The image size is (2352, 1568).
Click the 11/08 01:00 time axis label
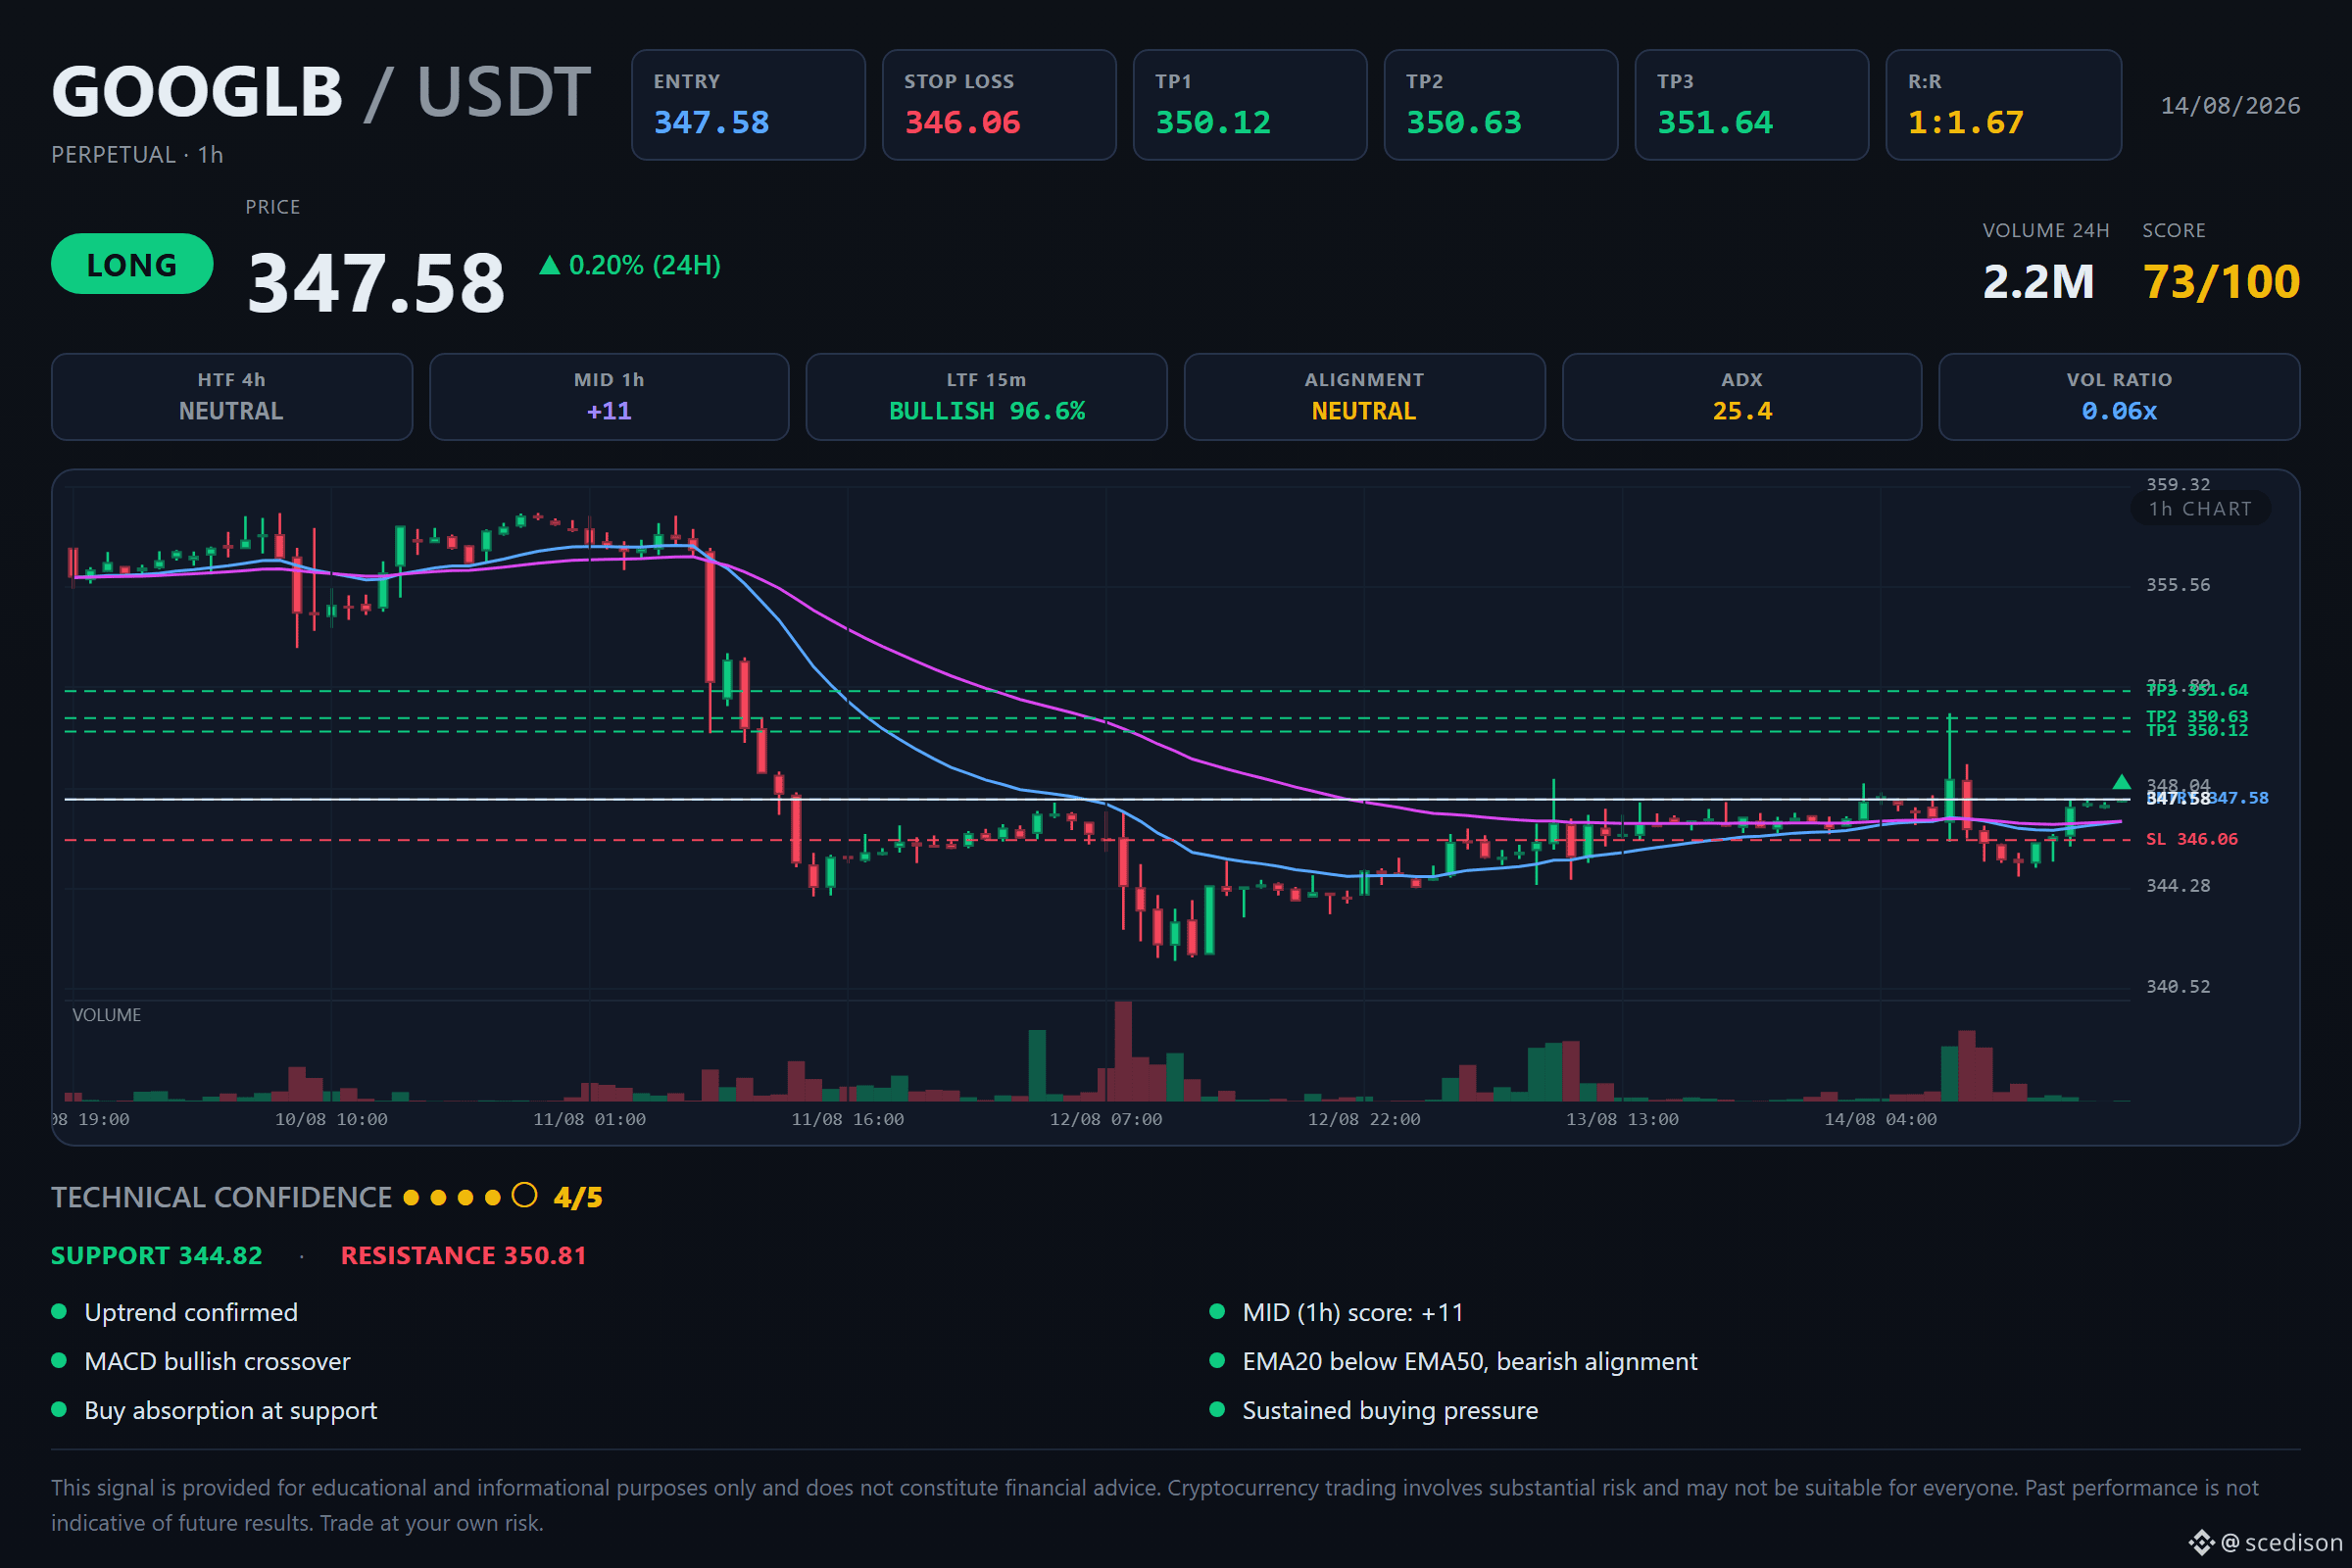pos(589,1119)
